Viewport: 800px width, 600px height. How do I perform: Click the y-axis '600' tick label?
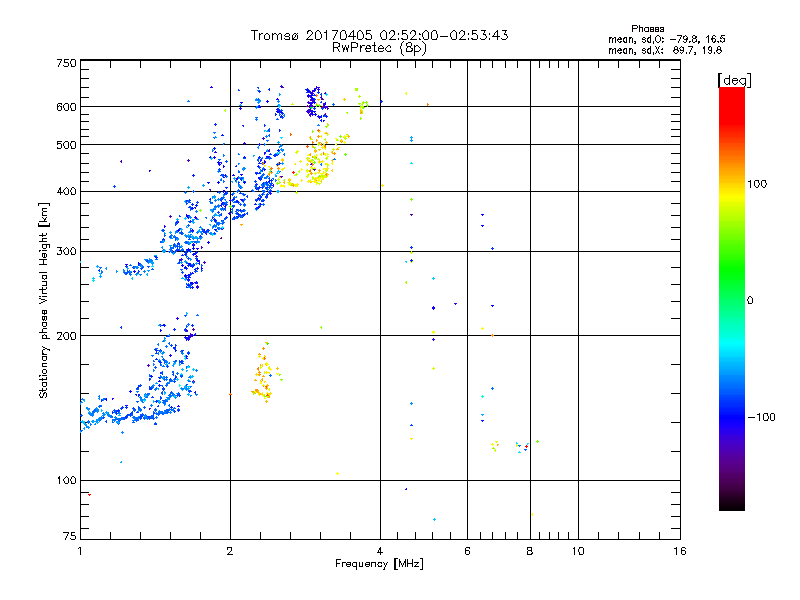(66, 107)
